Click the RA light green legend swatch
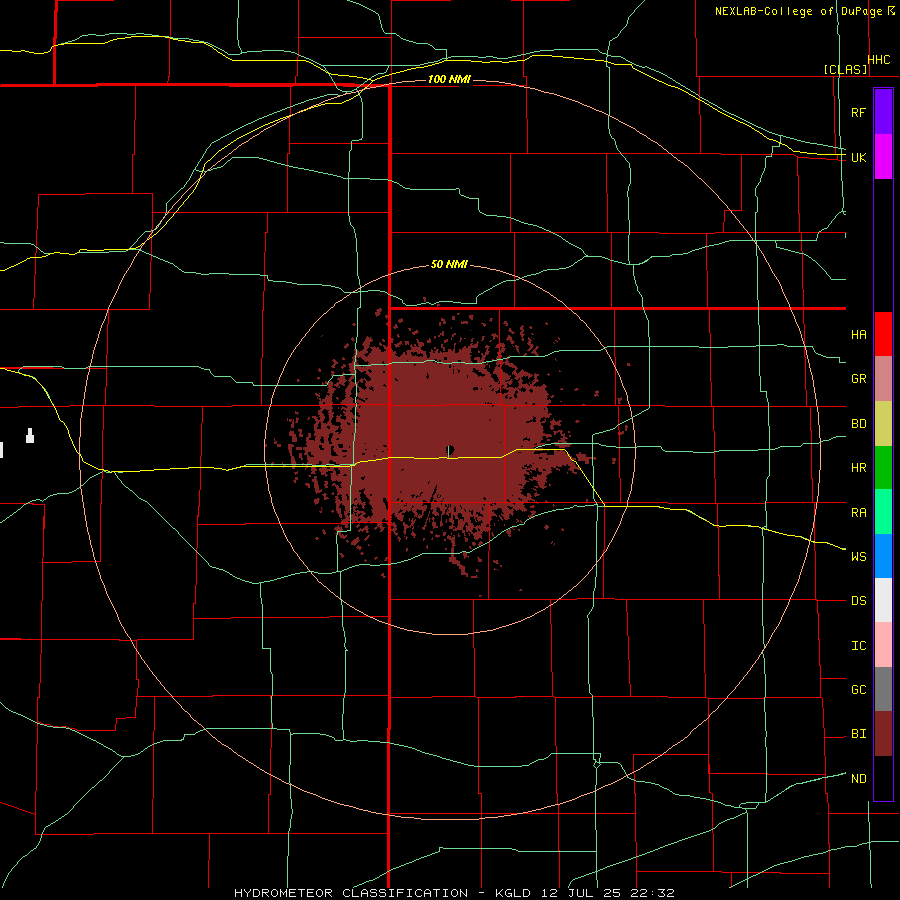Screen dimensions: 900x900 click(x=883, y=512)
